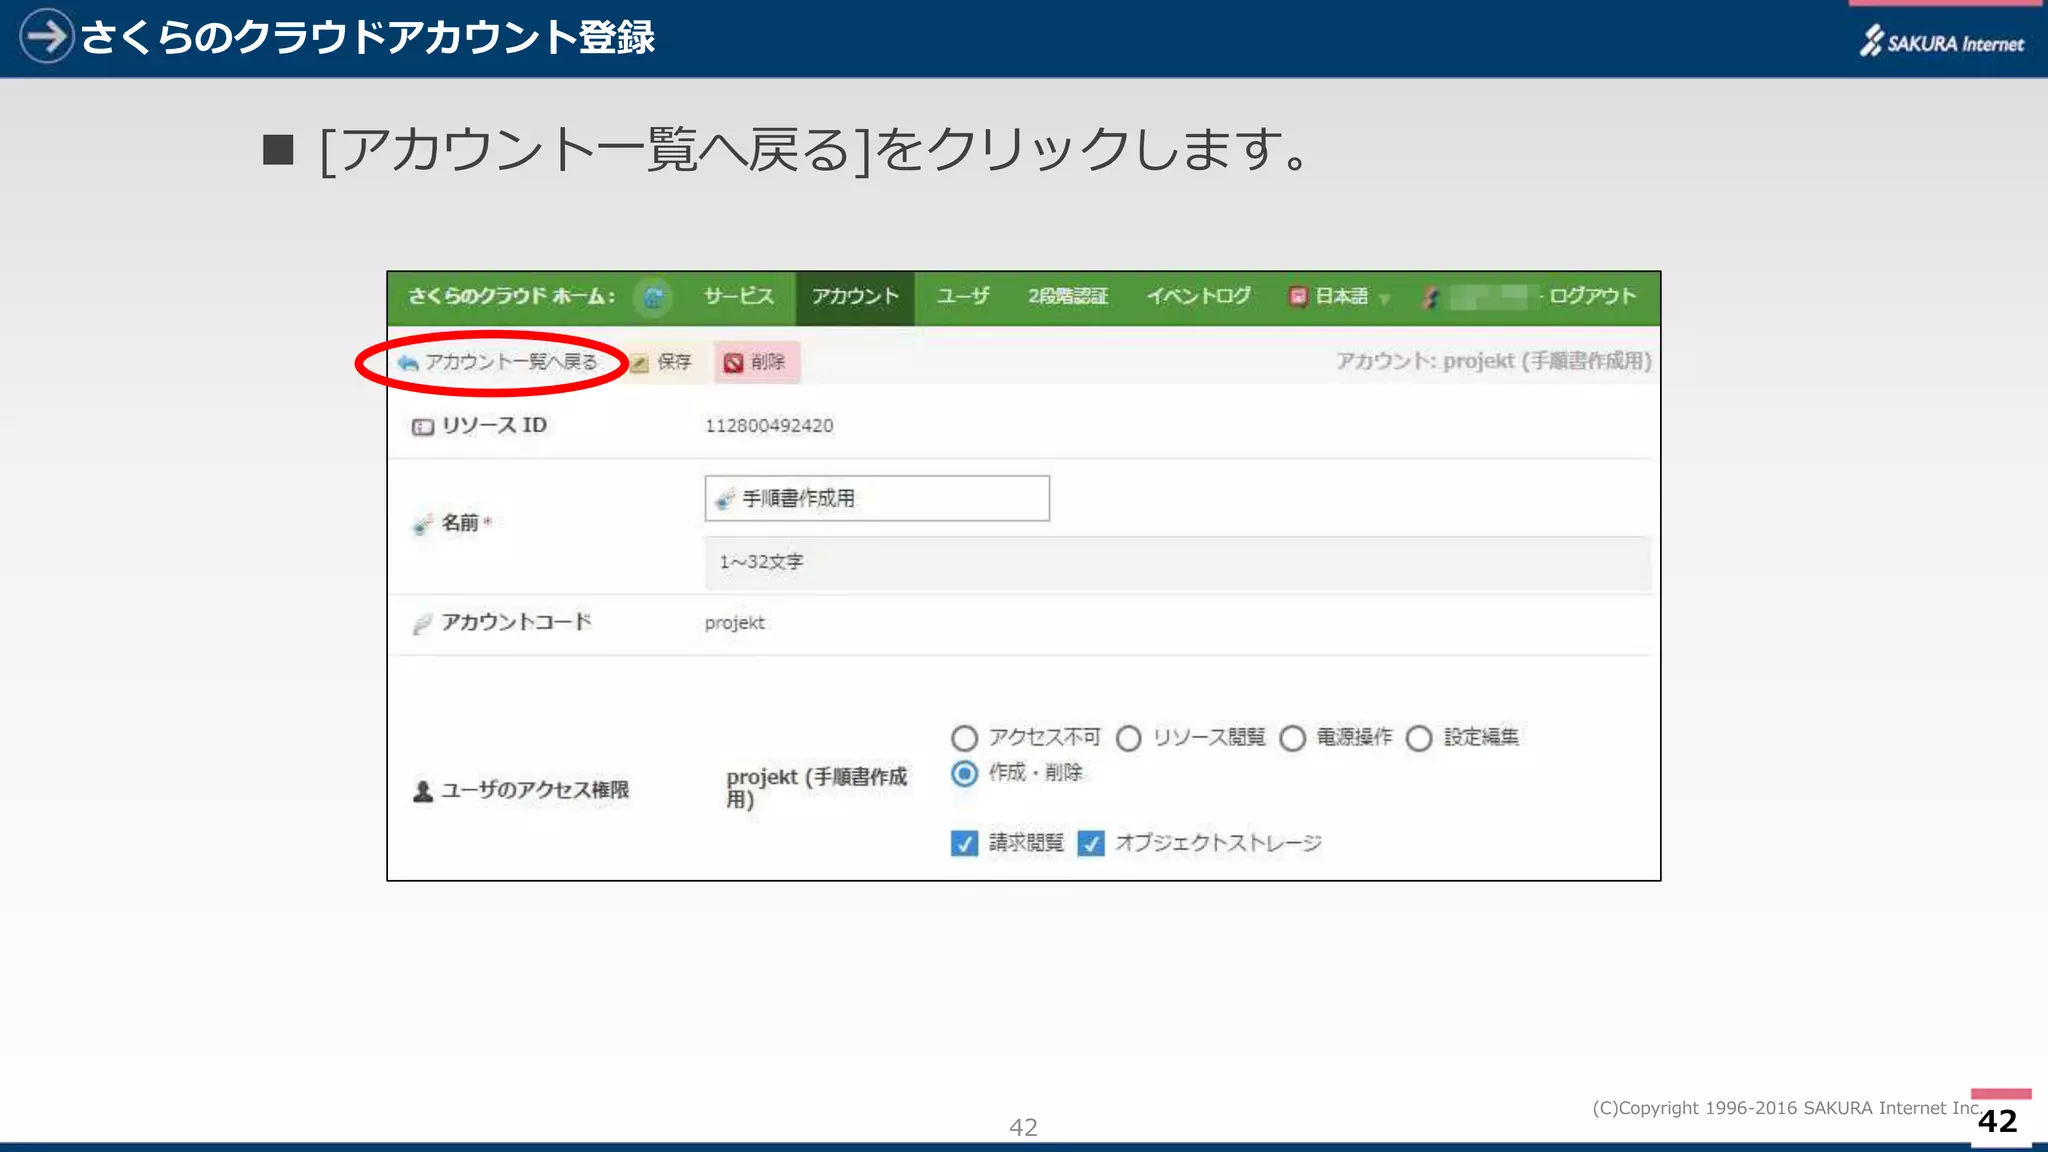2048x1152 pixels.
Task: Click the 1~32文字 hint text
Action: (x=761, y=562)
